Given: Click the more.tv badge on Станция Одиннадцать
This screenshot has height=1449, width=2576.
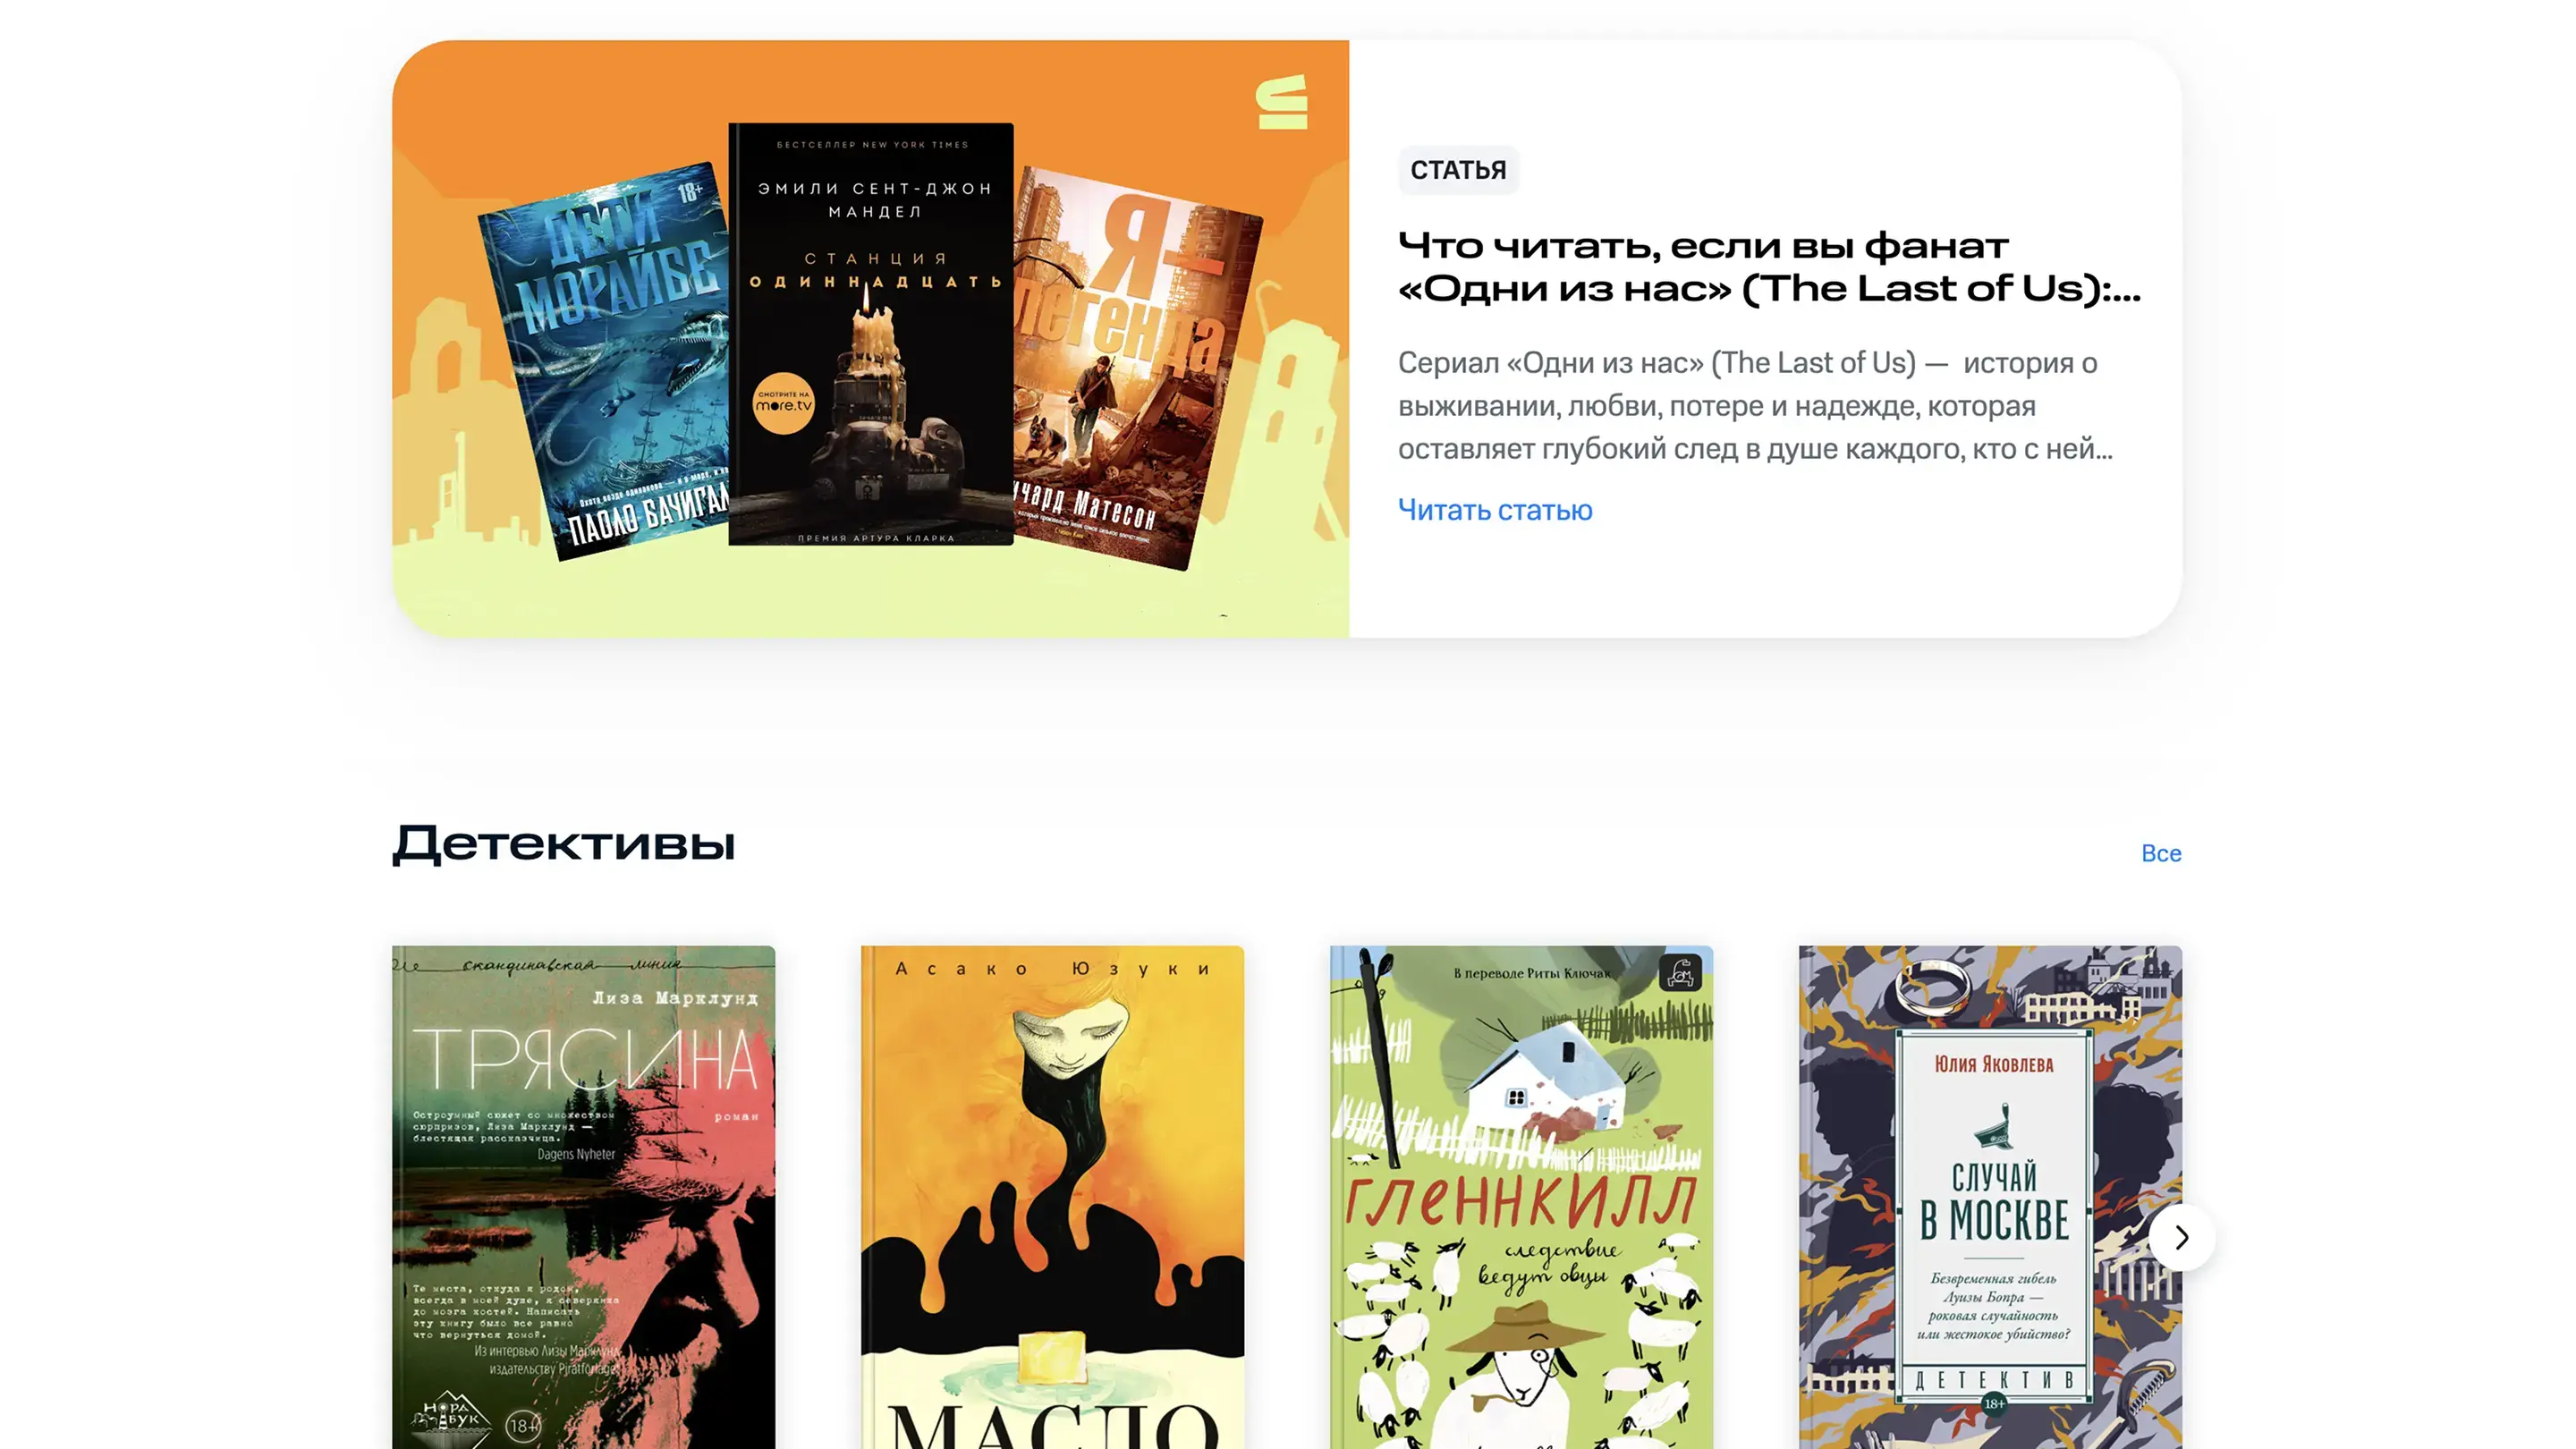Looking at the screenshot, I should (783, 402).
